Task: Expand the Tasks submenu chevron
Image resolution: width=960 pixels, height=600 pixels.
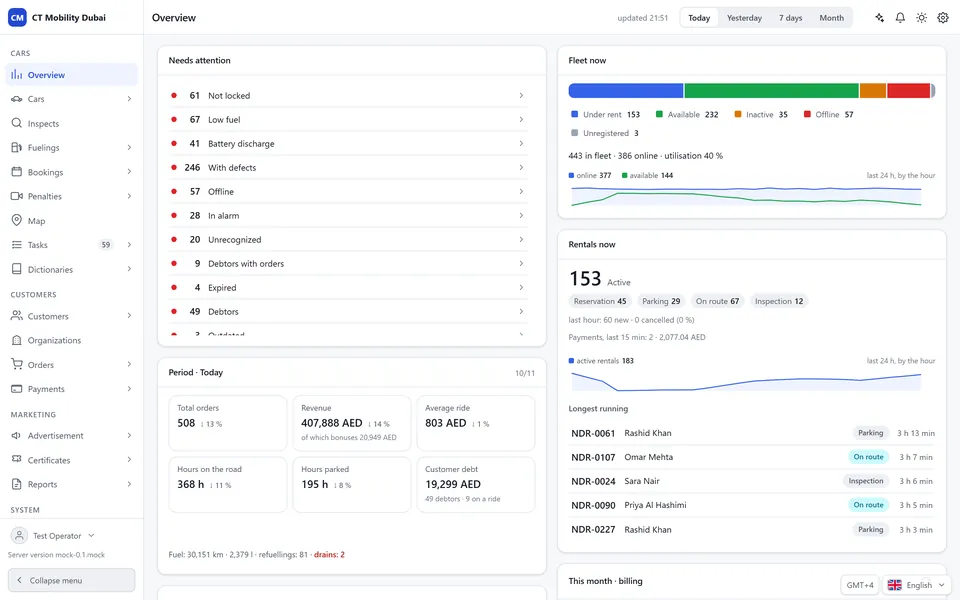Action: tap(129, 245)
